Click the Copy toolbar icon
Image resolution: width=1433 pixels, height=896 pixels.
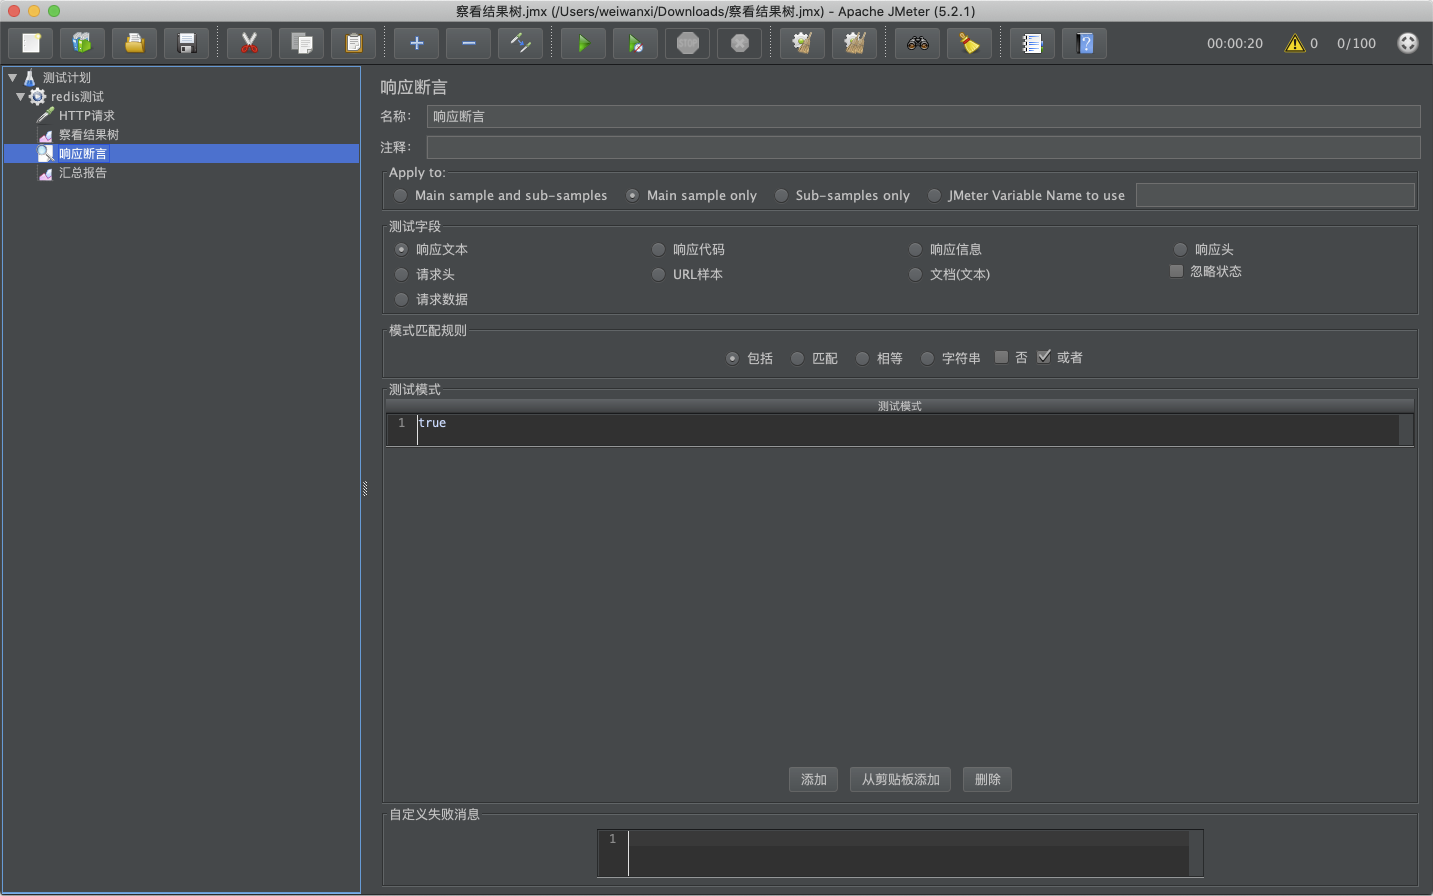click(x=302, y=43)
